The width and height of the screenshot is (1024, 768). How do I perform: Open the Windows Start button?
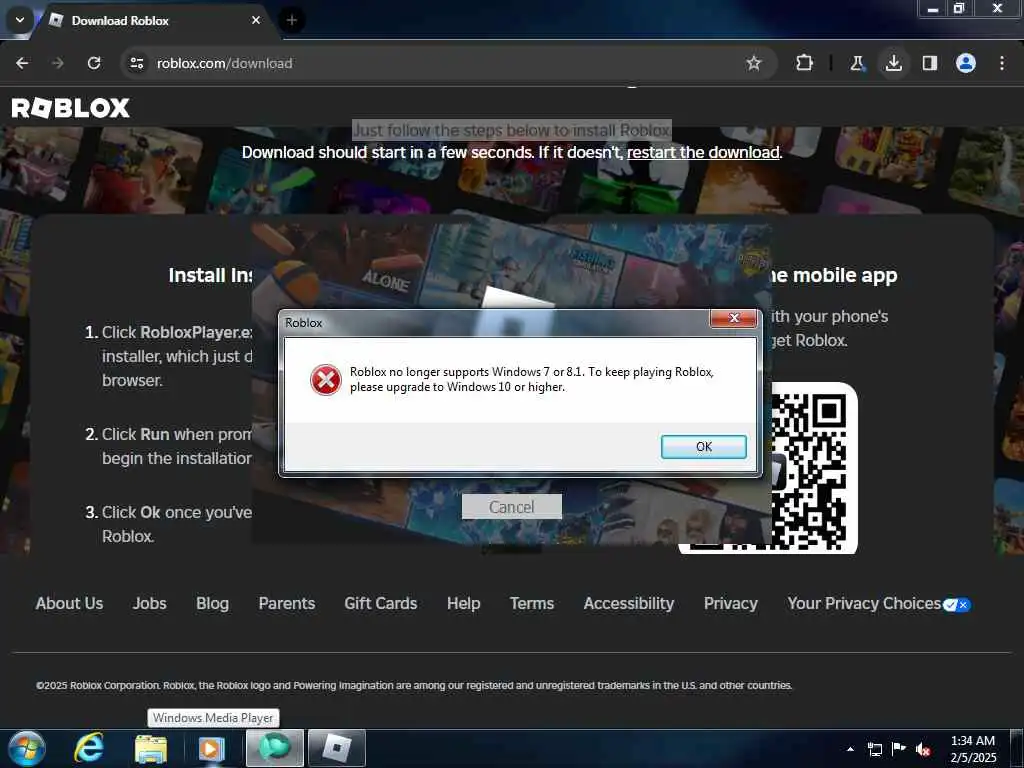click(x=27, y=748)
